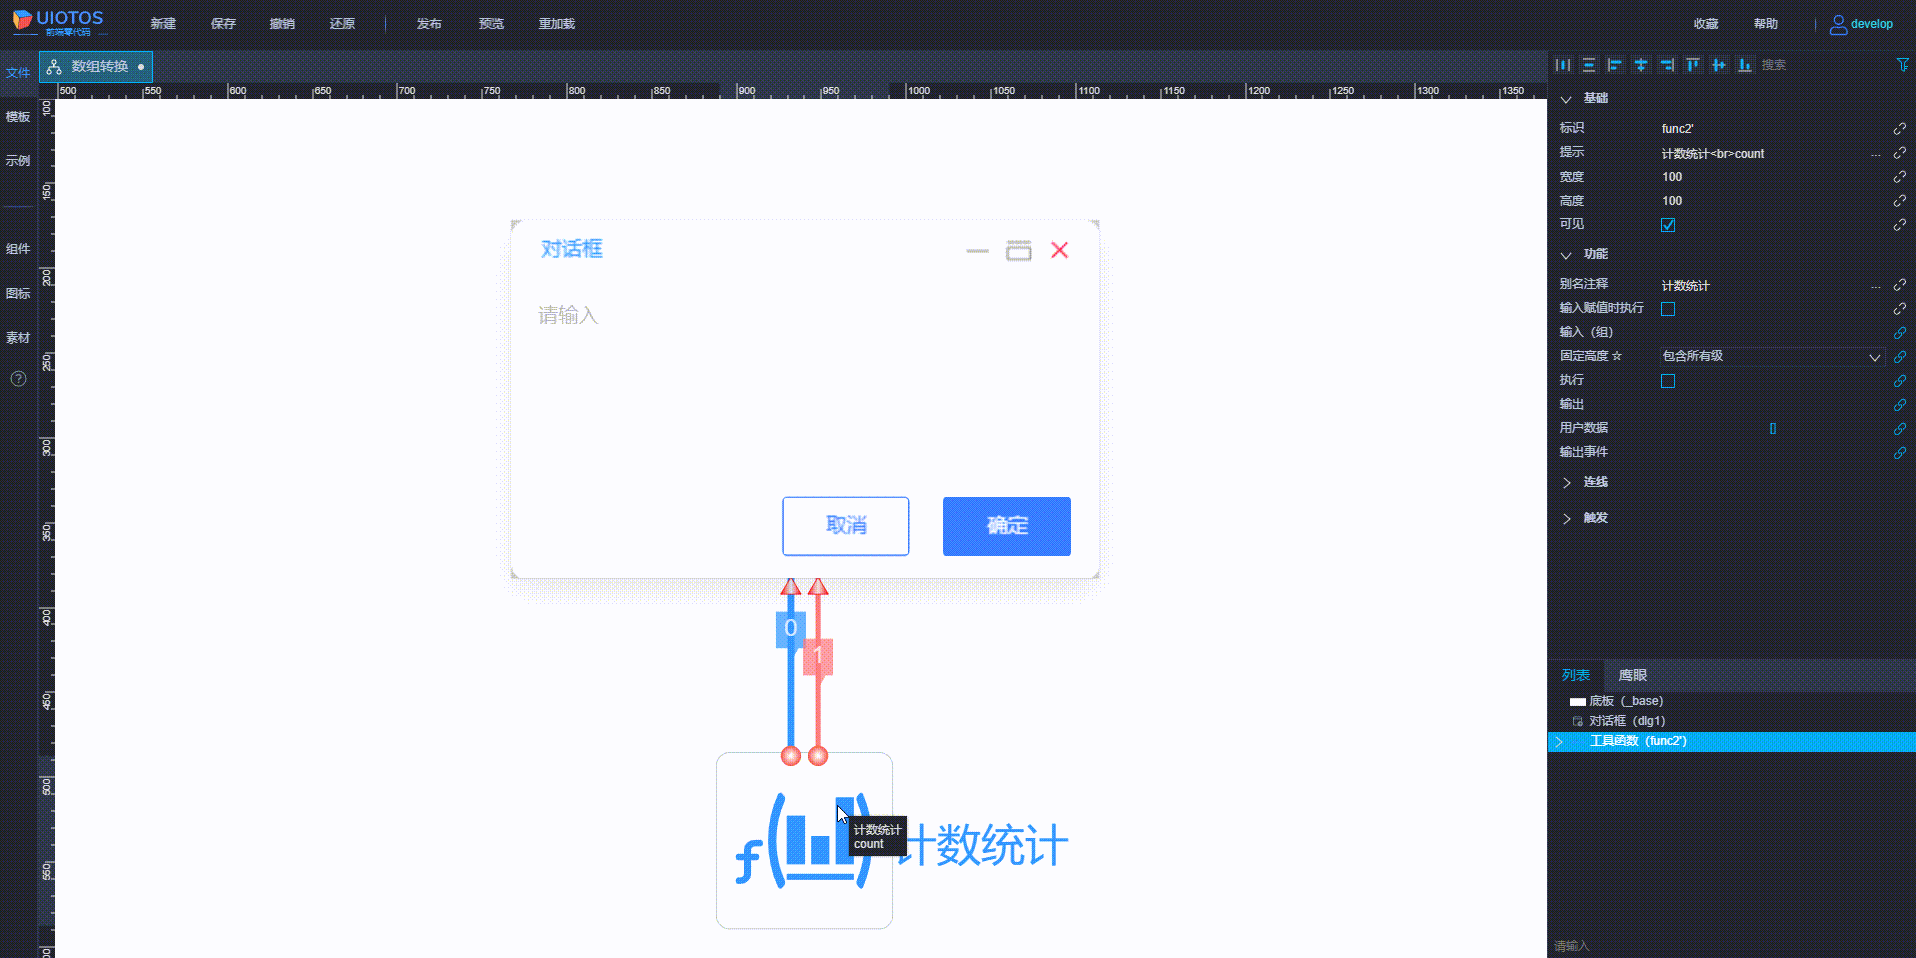Click the help question mark icon in sidebar

coord(17,379)
